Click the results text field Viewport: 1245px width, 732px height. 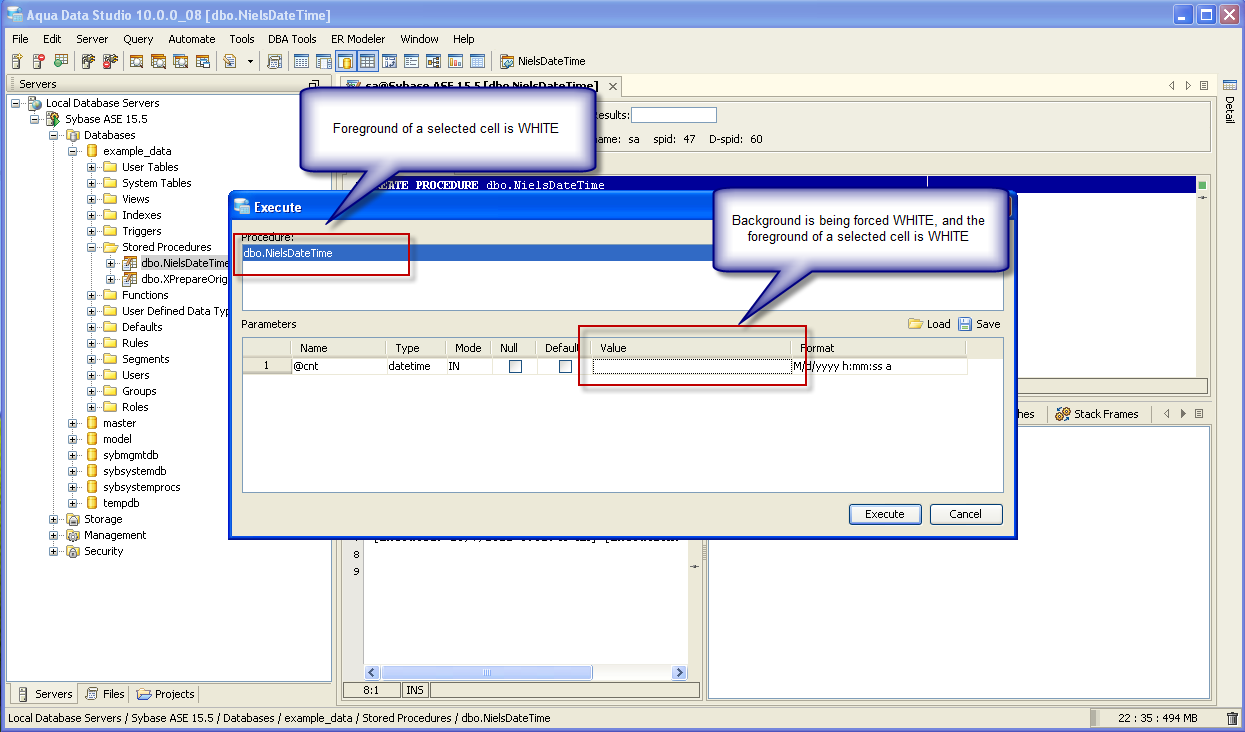[673, 115]
